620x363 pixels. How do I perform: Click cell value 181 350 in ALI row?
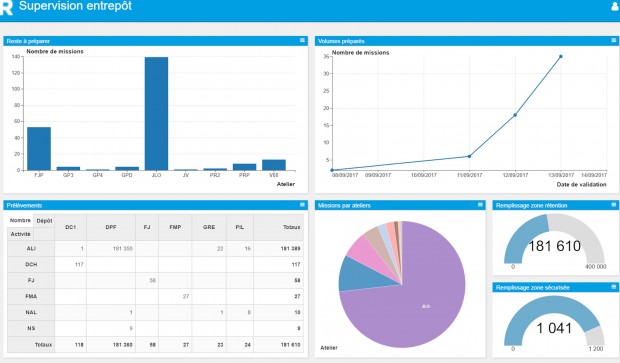[x=123, y=249]
